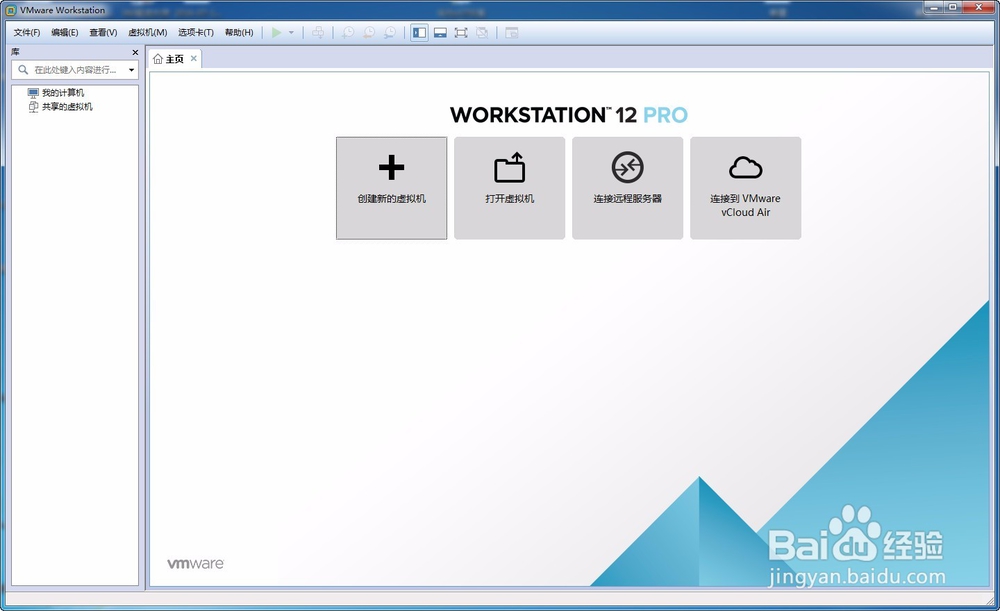Screen dimensions: 1000x611
Task: Close the library (库) panel
Action: pos(135,52)
